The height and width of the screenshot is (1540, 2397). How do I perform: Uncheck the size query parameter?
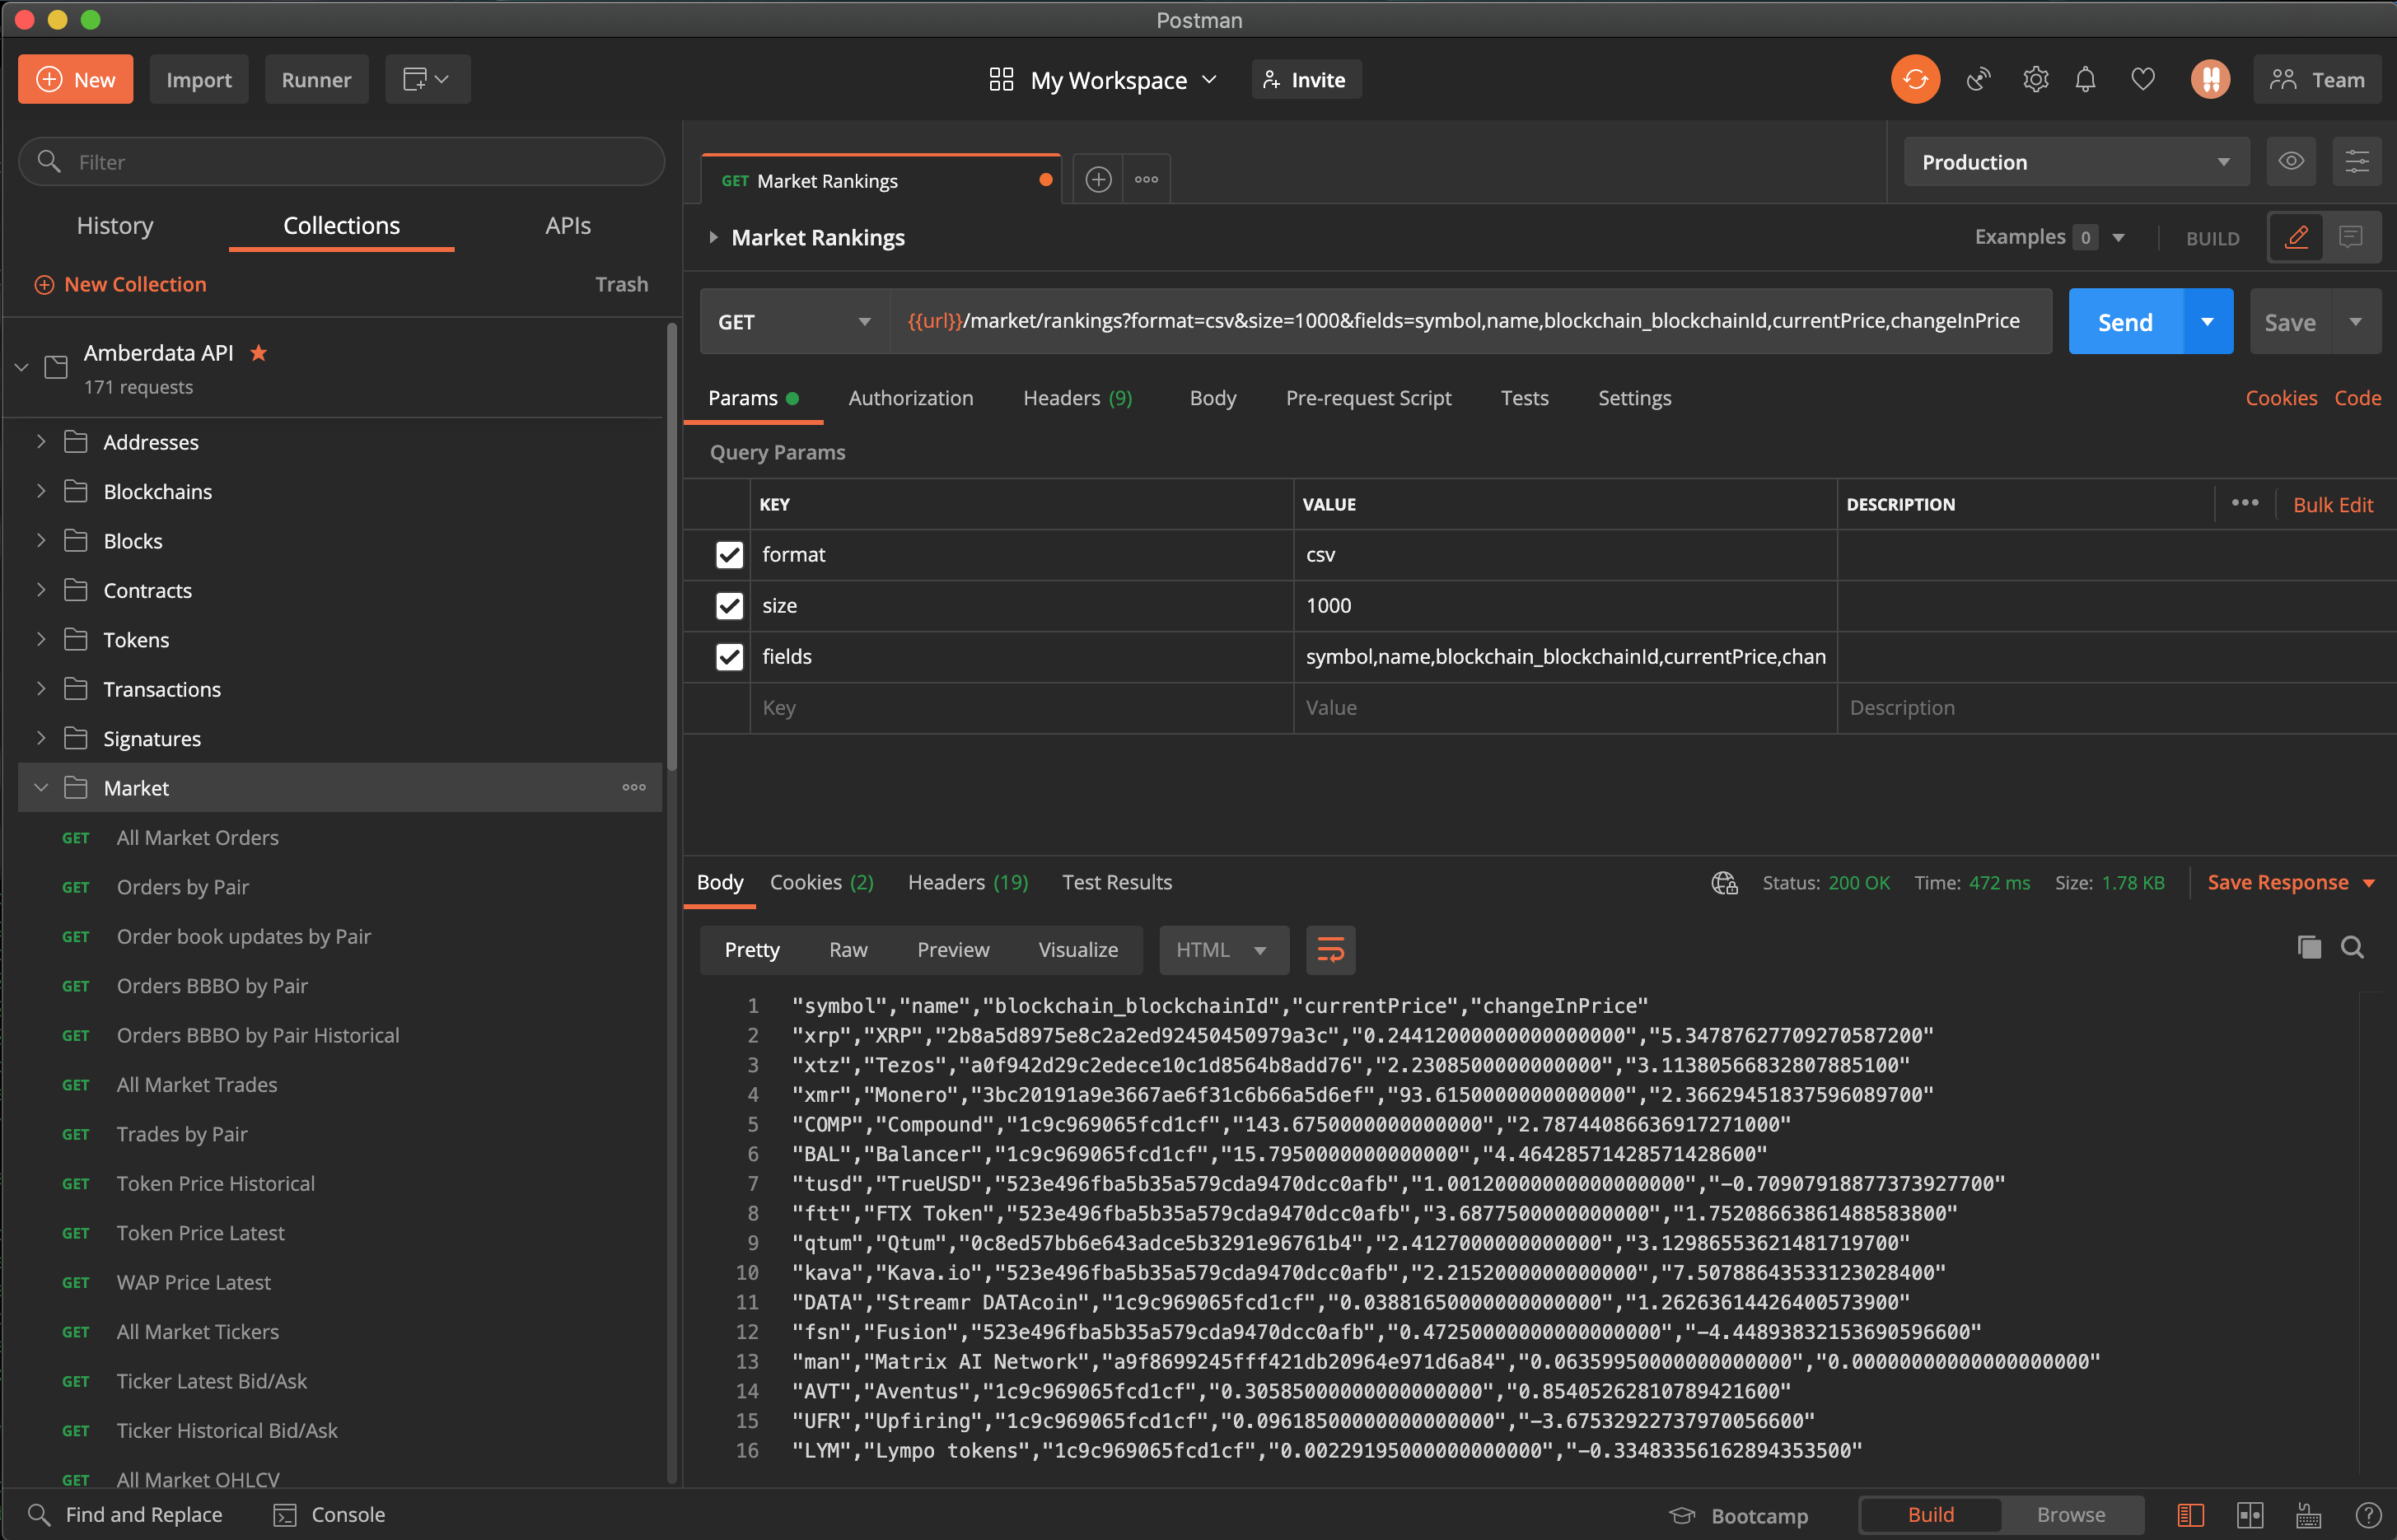point(729,606)
